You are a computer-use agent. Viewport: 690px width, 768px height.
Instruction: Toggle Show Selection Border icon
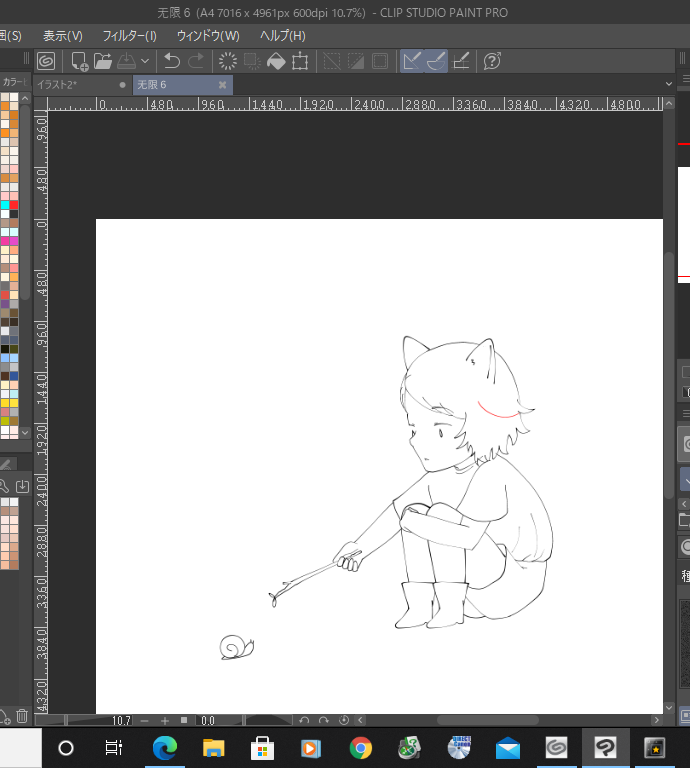click(380, 61)
